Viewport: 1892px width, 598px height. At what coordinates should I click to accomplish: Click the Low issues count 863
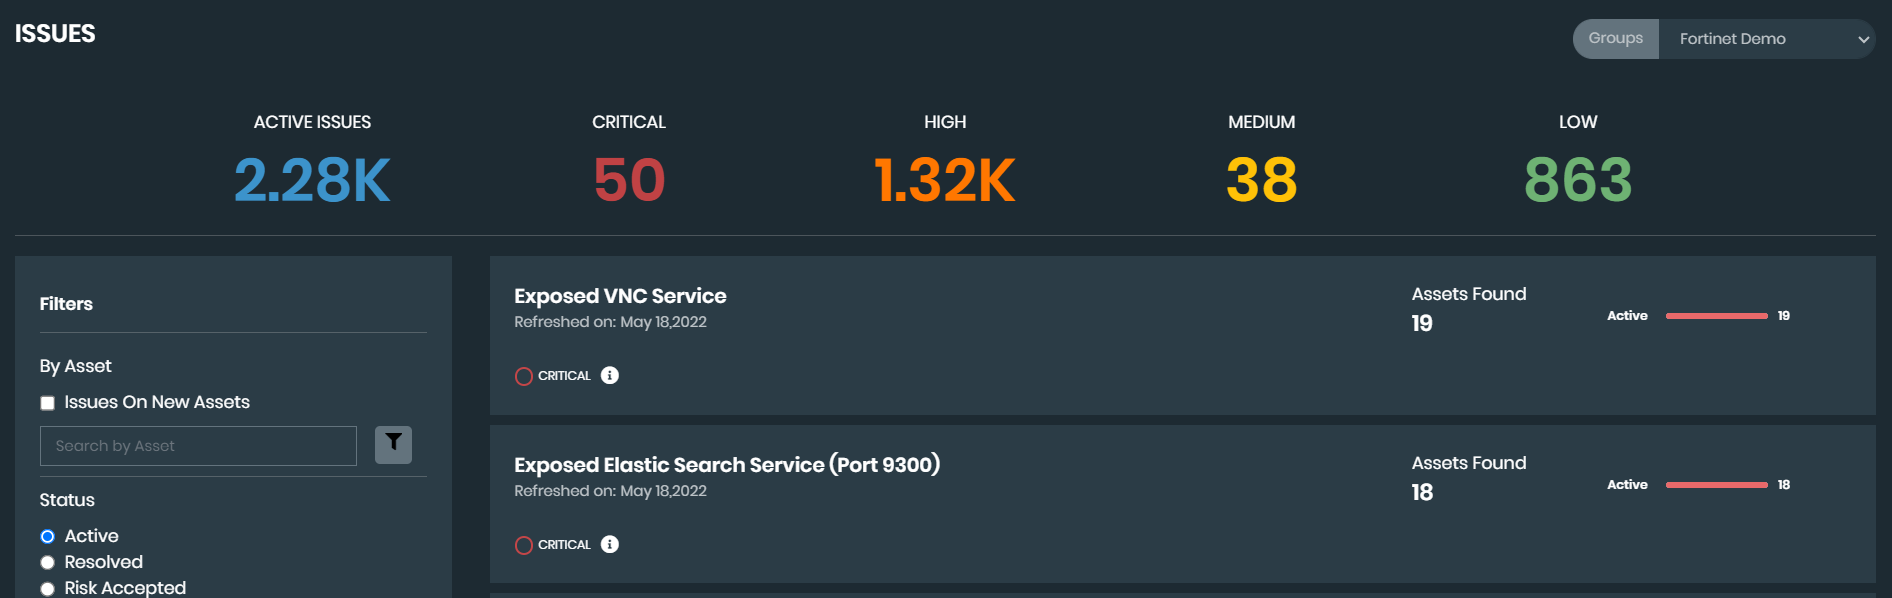[1577, 180]
